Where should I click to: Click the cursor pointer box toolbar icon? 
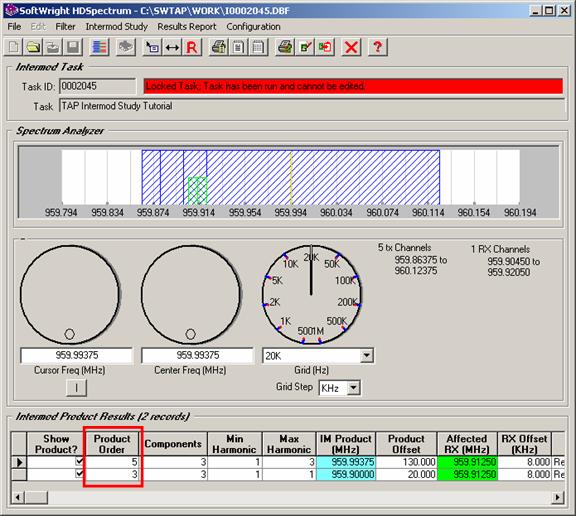point(152,47)
